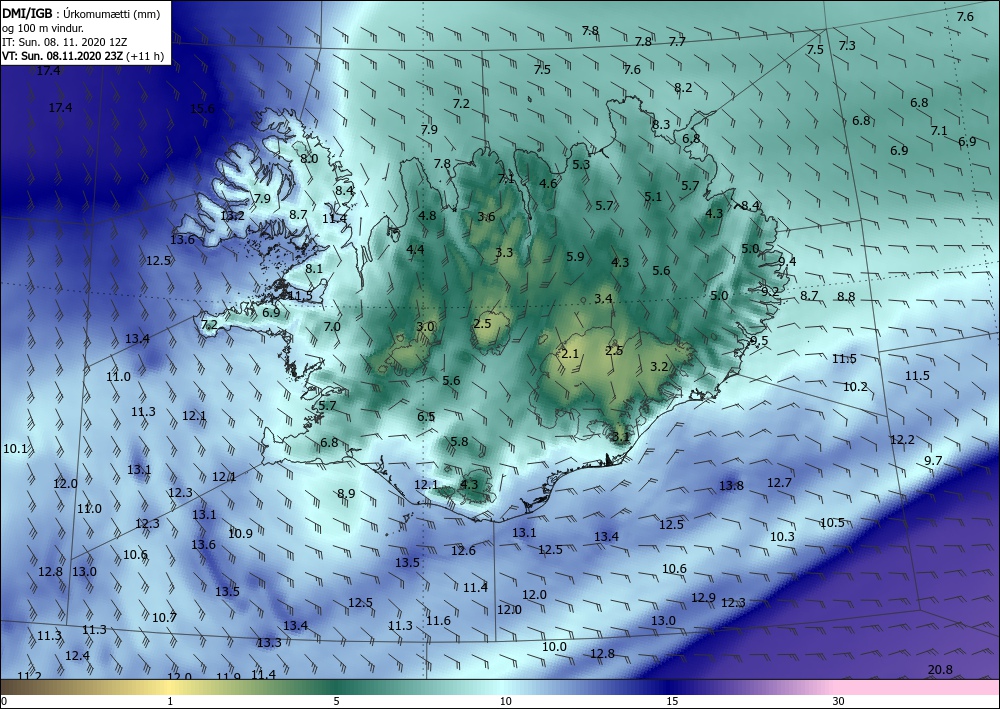Viewport: 1000px width, 709px height.
Task: Click the map value 12.9
Action: click(x=703, y=597)
